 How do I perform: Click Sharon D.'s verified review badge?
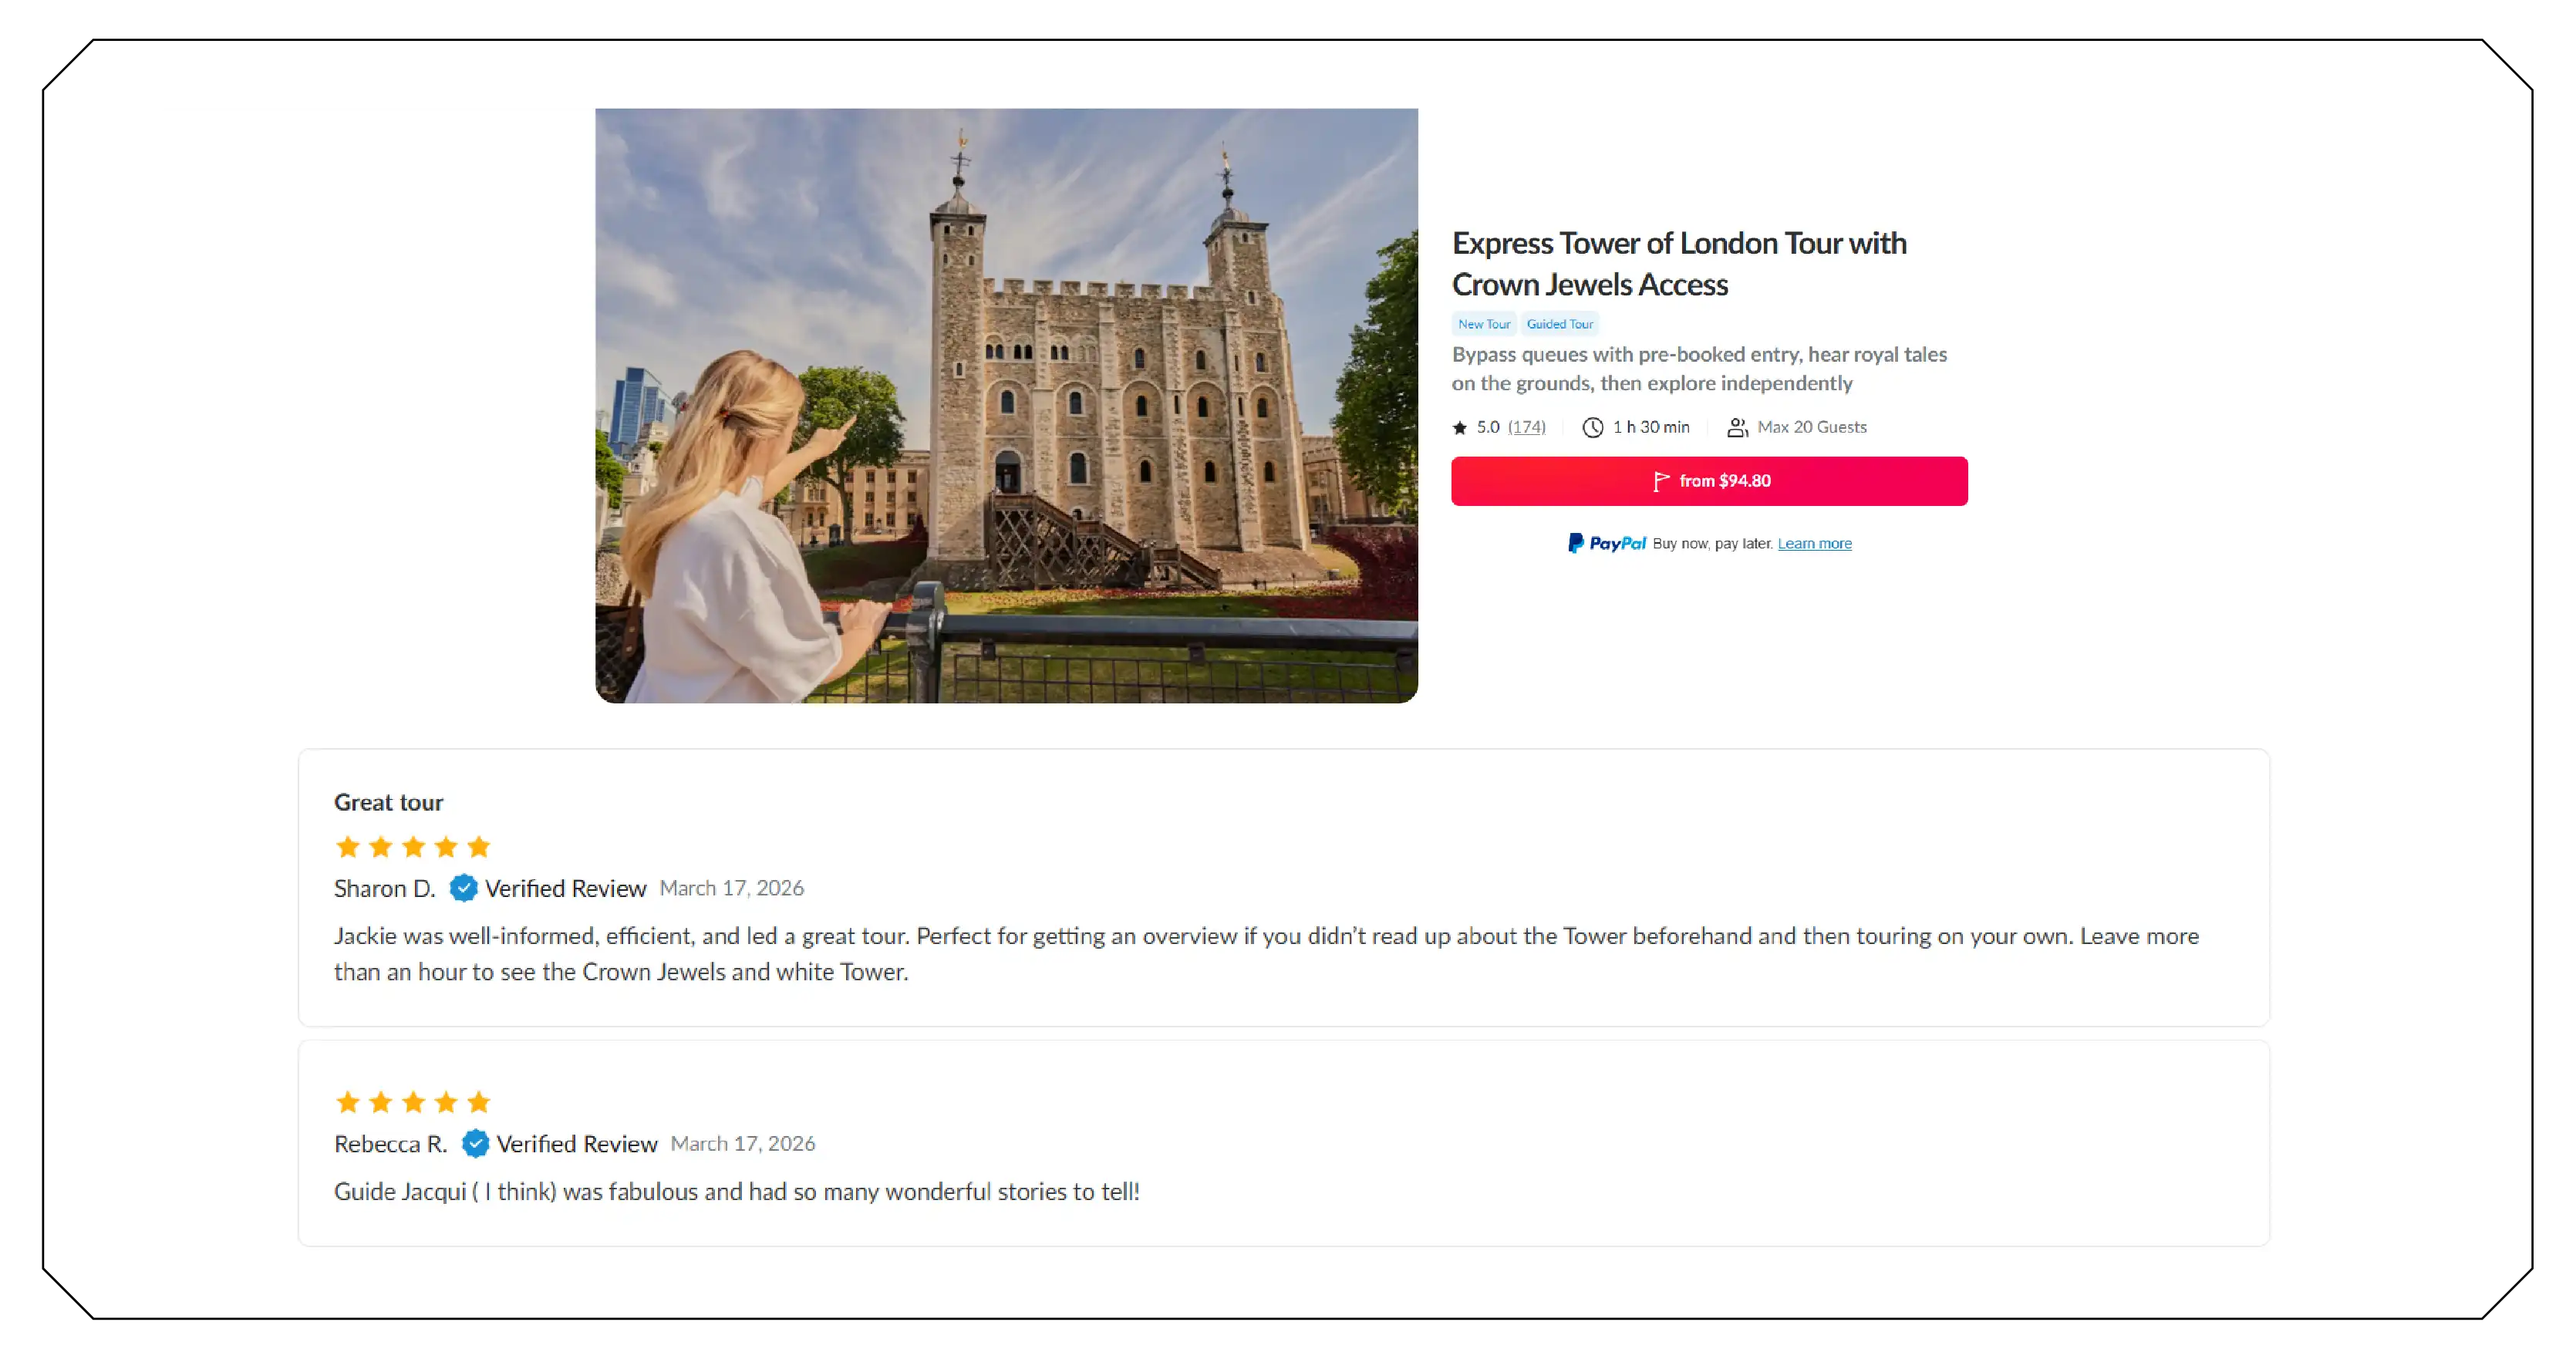[463, 887]
